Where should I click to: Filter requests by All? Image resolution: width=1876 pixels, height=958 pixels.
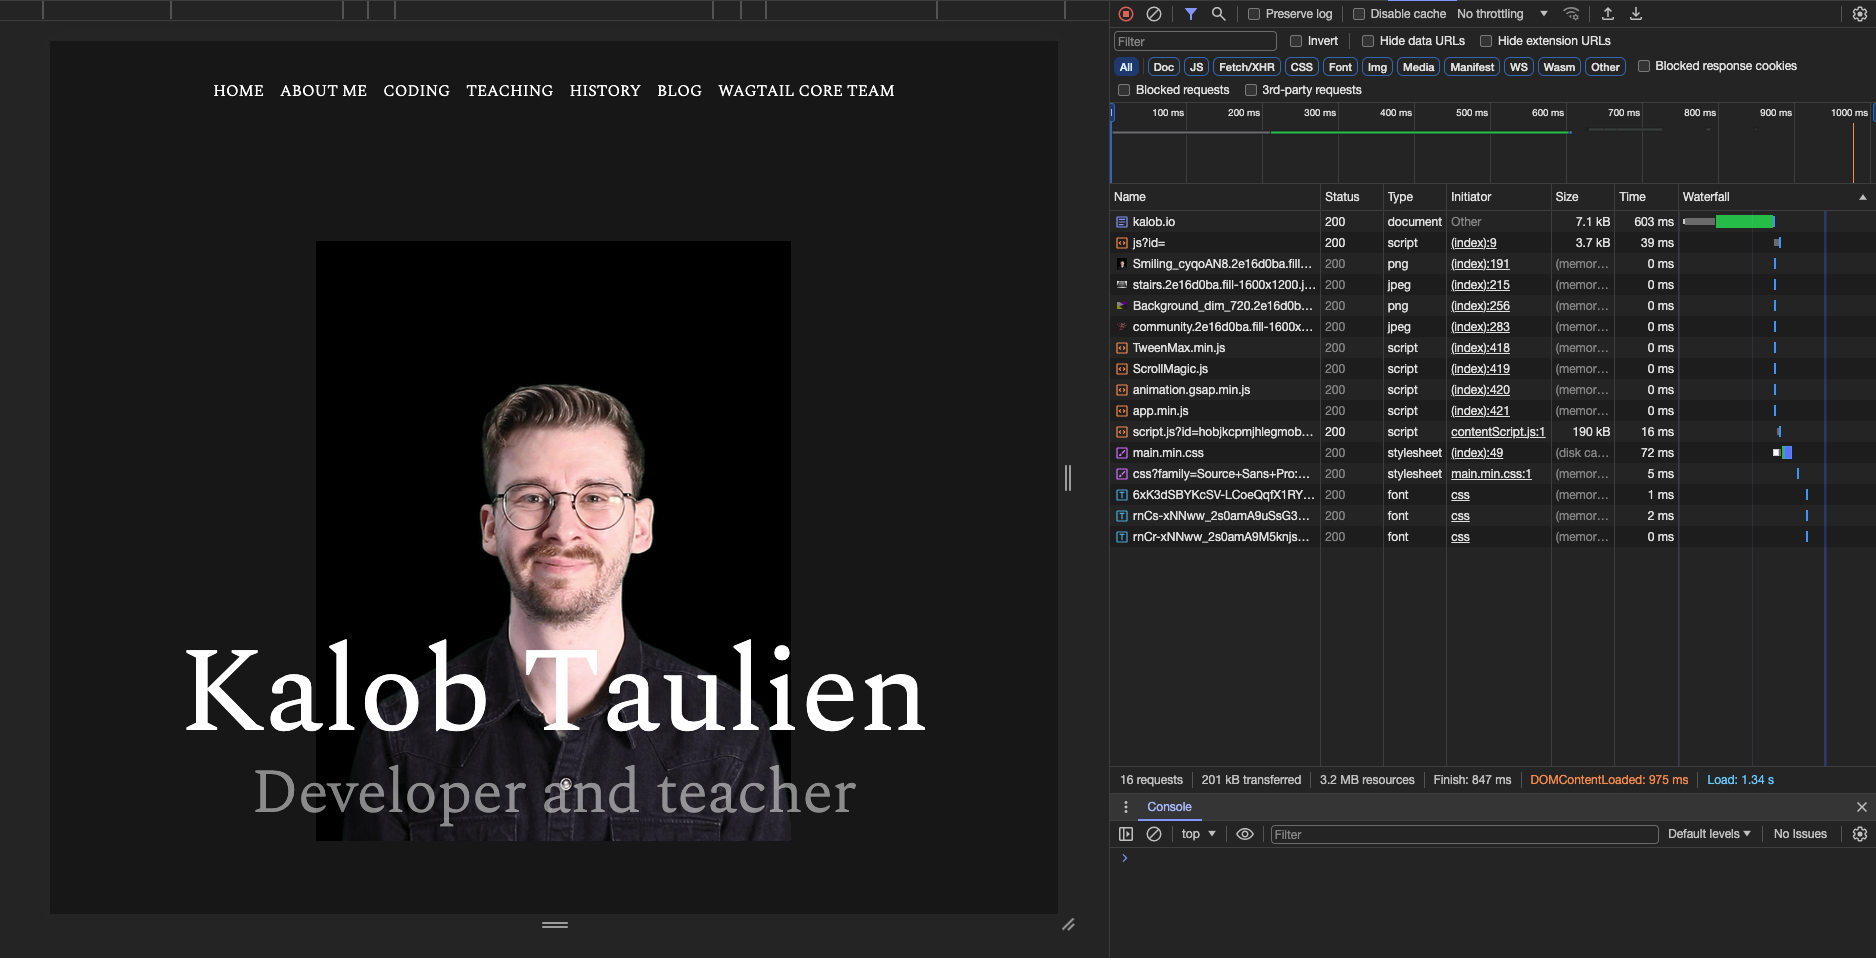1126,67
